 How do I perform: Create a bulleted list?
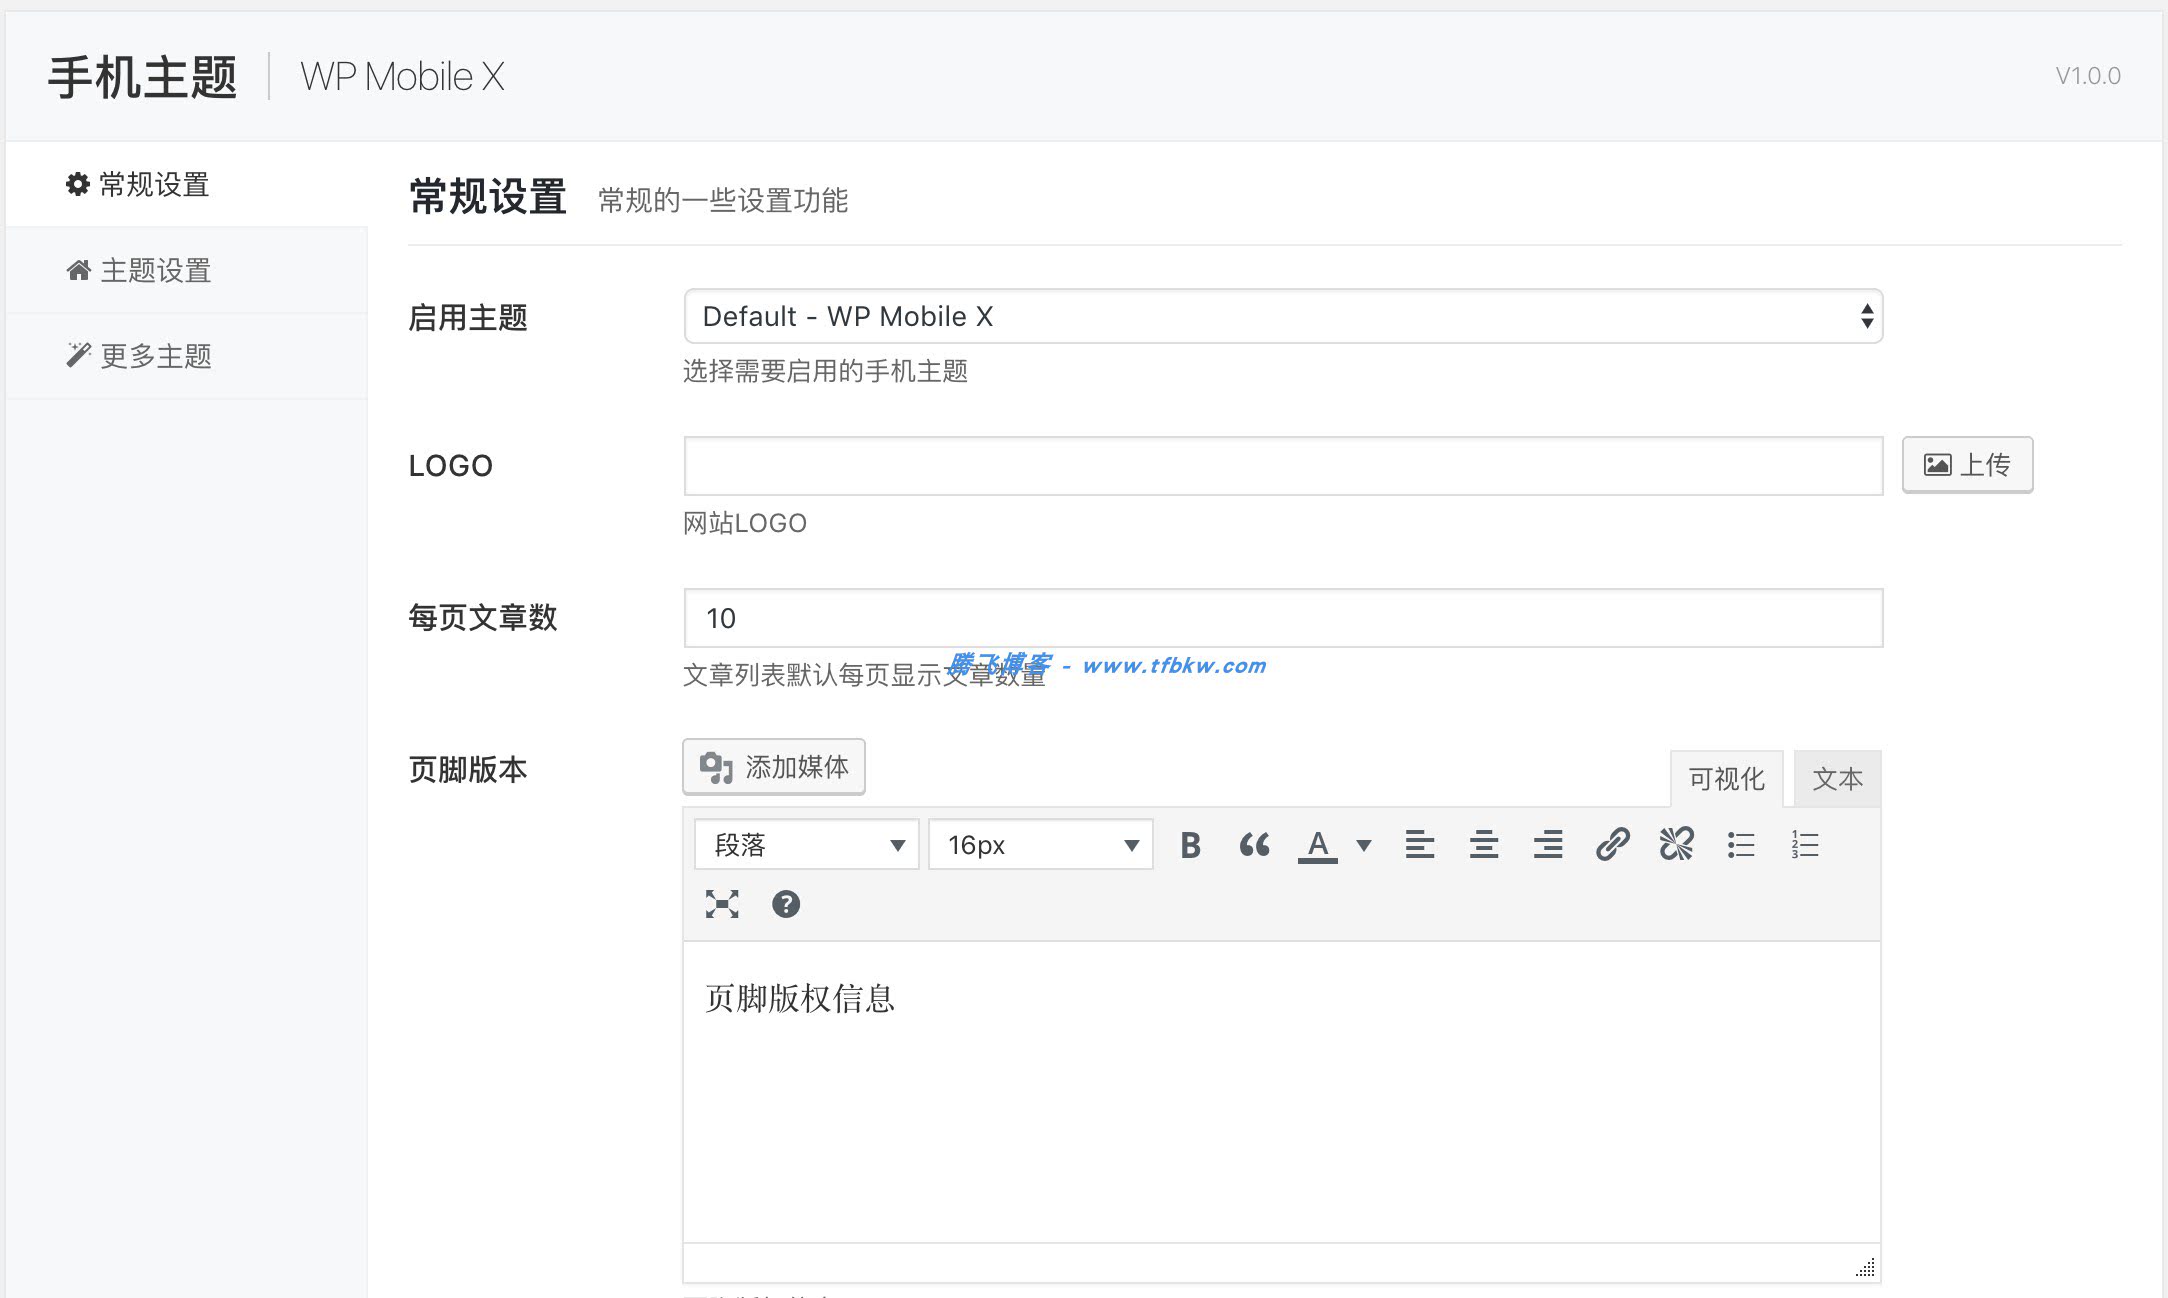[1741, 845]
